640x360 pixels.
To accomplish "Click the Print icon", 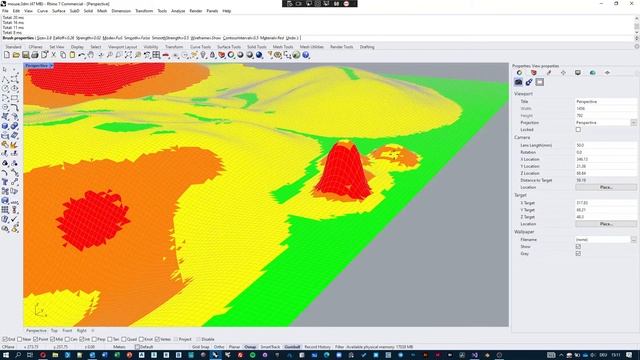I will tap(35, 55).
